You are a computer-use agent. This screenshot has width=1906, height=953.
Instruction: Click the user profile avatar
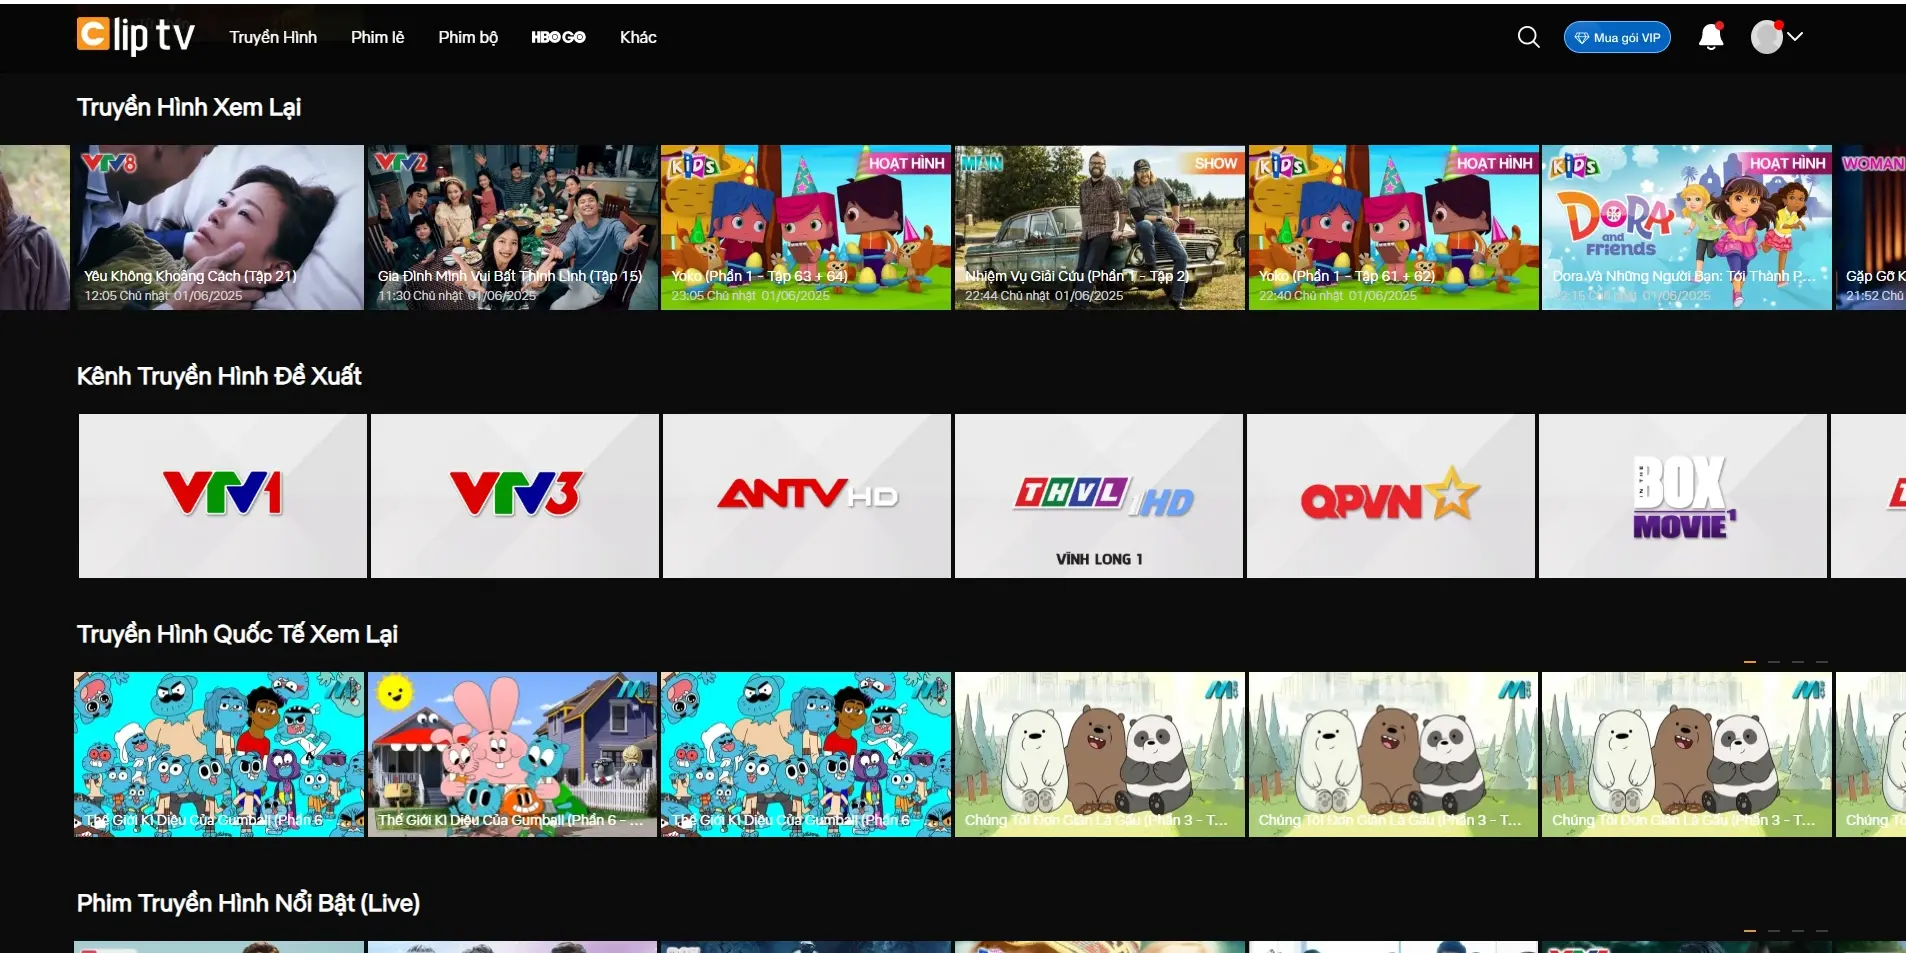(x=1766, y=37)
